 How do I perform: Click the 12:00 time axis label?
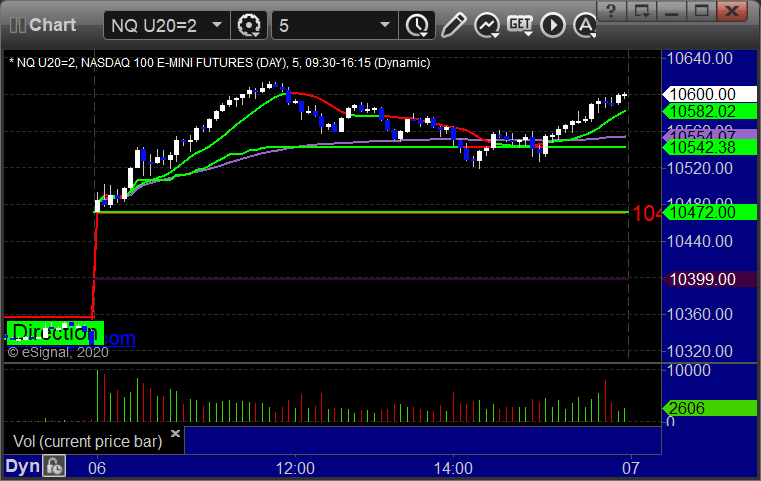pyautogui.click(x=295, y=468)
